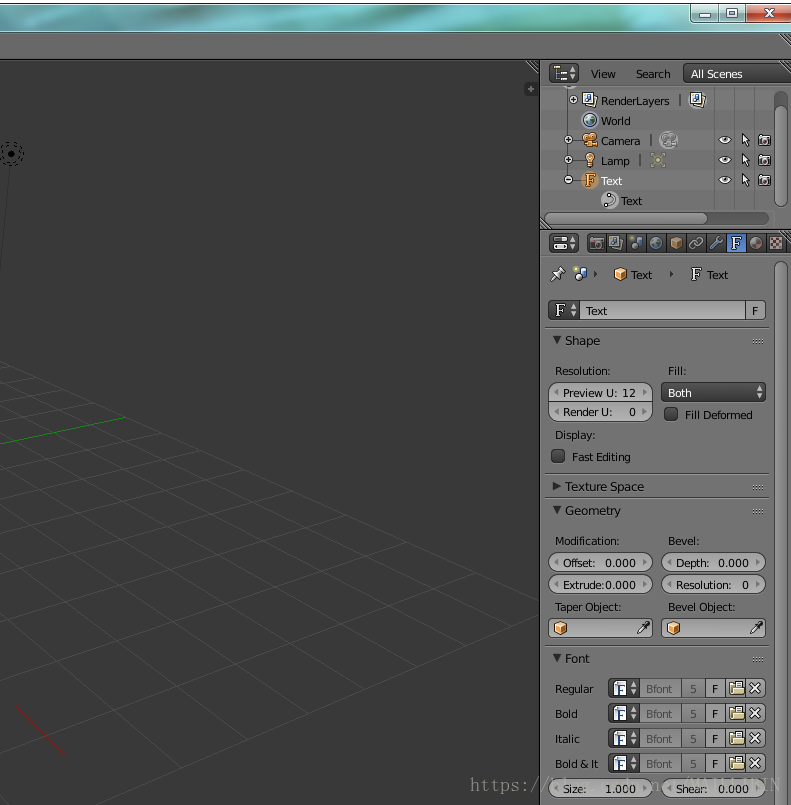Screen dimensions: 791x805
Task: Toggle Text renderability camera icon
Action: tap(764, 180)
